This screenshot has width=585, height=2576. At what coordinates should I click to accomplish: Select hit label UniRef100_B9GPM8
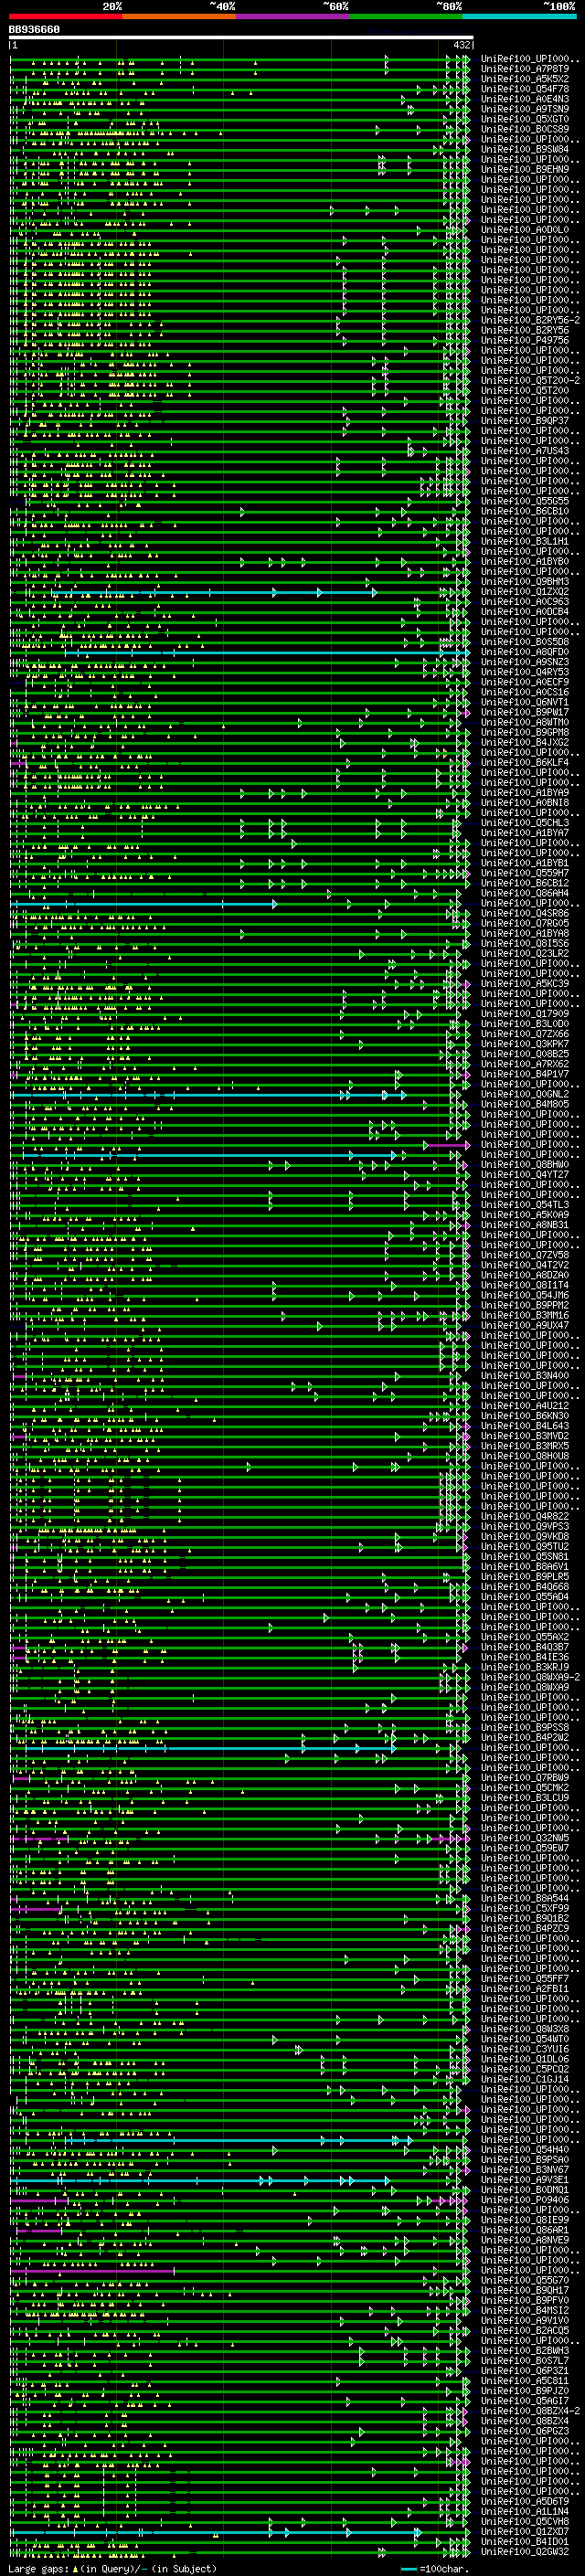[x=525, y=732]
